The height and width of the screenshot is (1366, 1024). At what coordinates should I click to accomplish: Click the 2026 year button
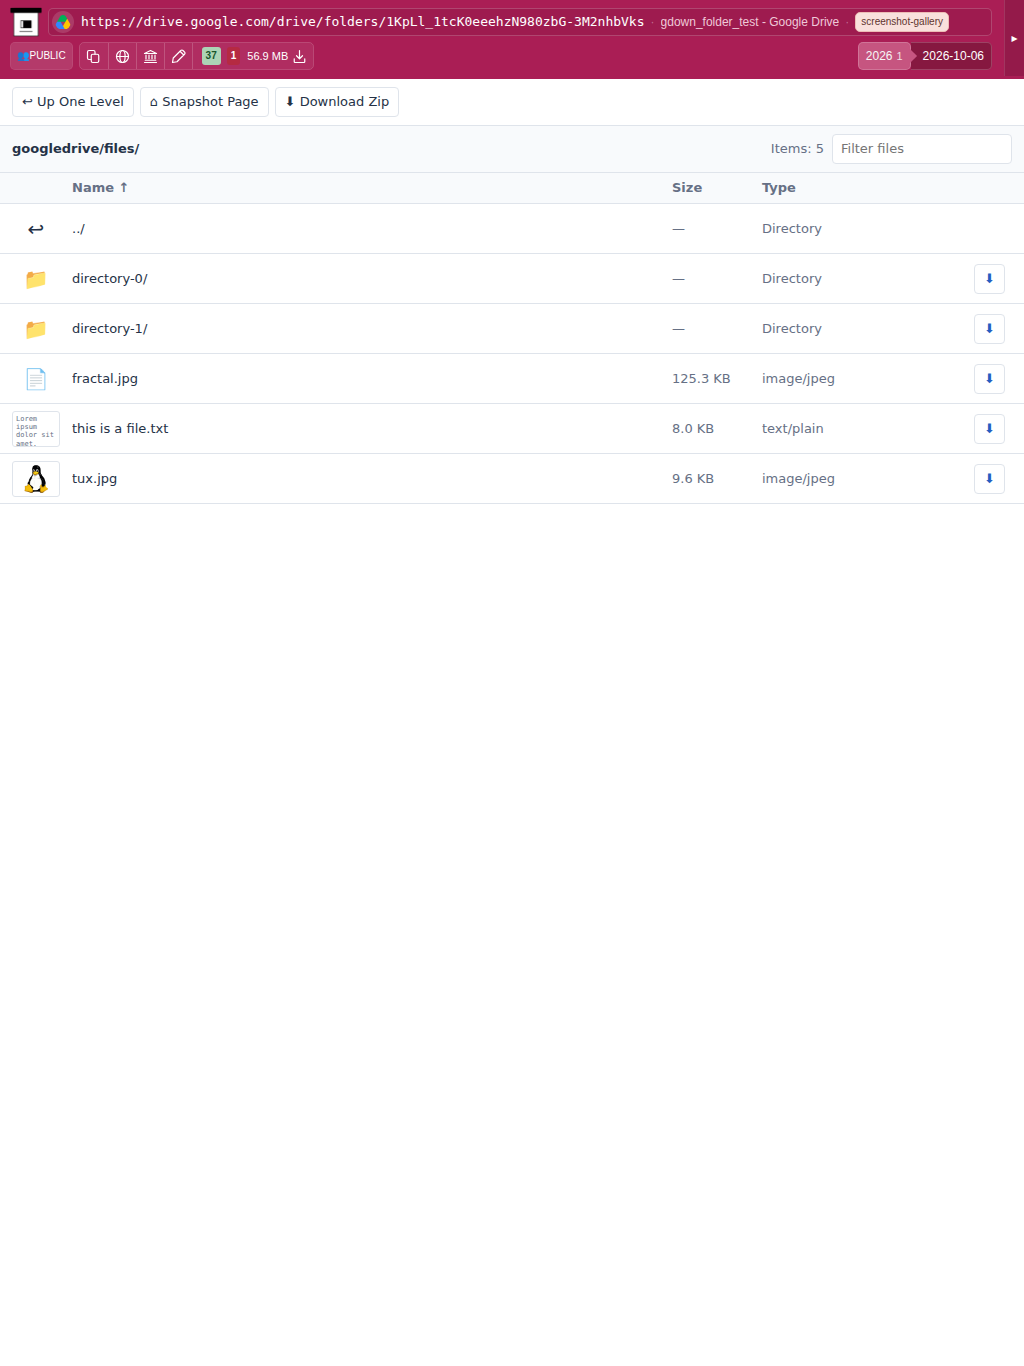(884, 56)
